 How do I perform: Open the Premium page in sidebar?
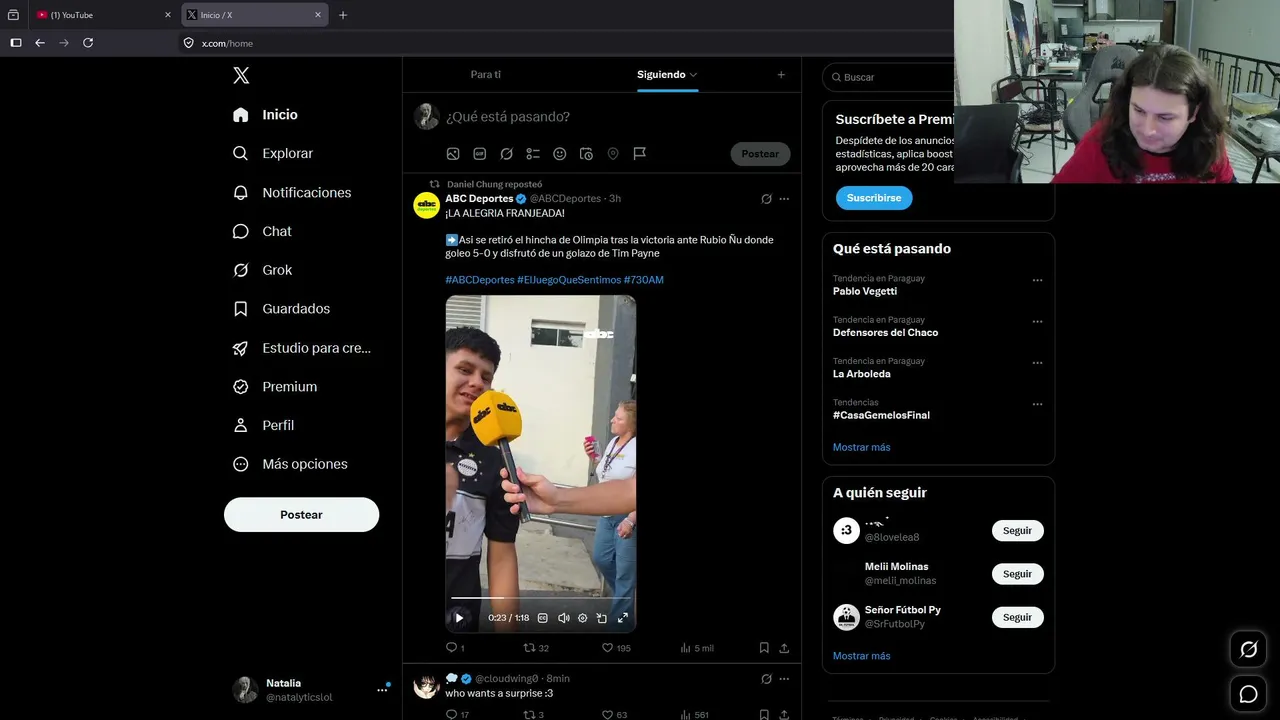(x=275, y=387)
